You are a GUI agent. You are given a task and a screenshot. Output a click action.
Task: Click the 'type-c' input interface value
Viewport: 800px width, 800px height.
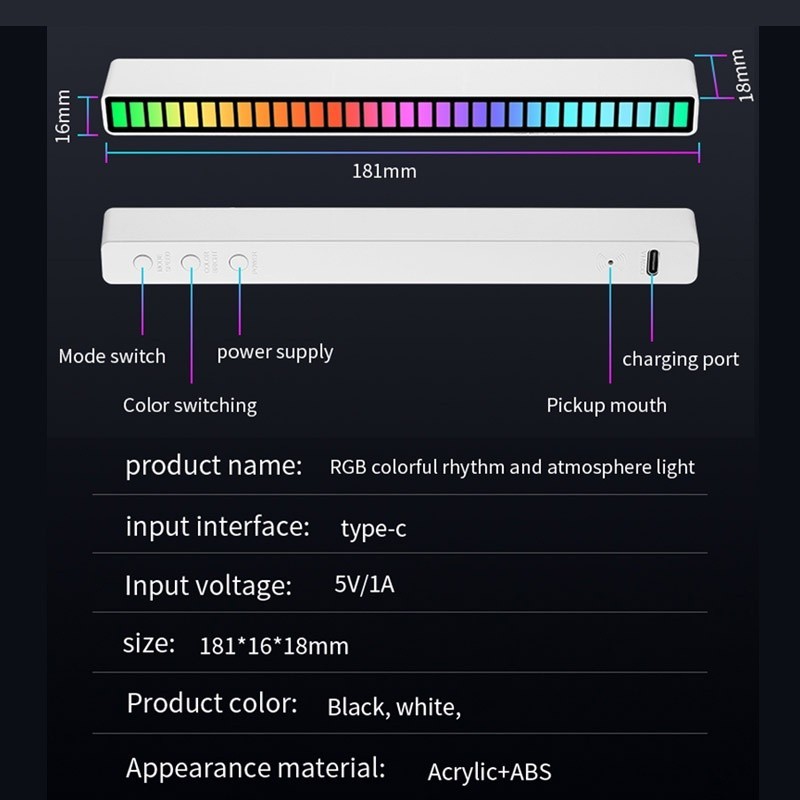373,528
